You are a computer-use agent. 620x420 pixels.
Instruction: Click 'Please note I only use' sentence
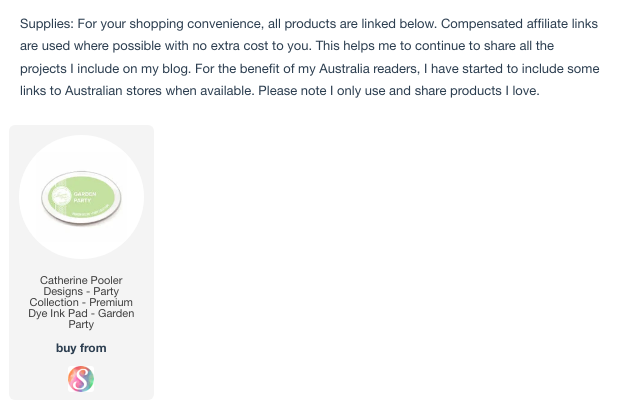(x=322, y=91)
